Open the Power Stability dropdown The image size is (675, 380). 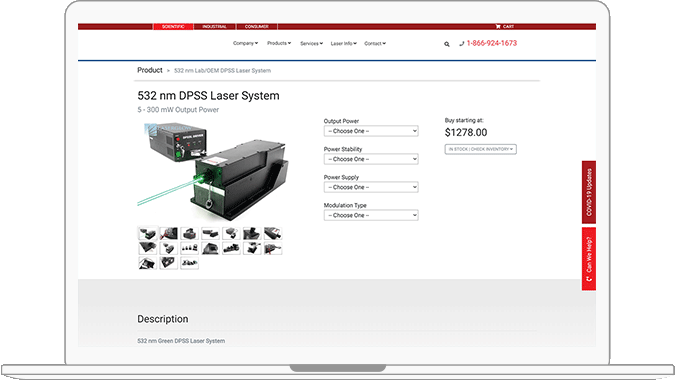[x=371, y=159]
